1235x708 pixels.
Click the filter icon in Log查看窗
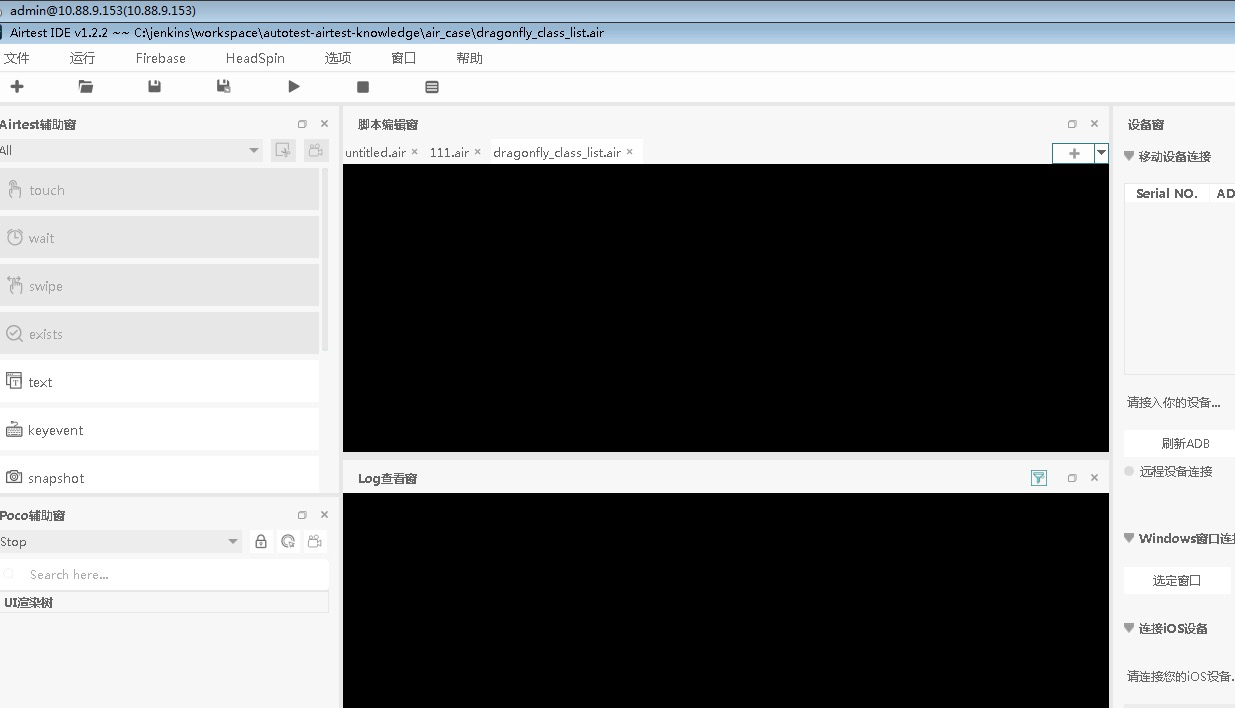click(x=1039, y=478)
